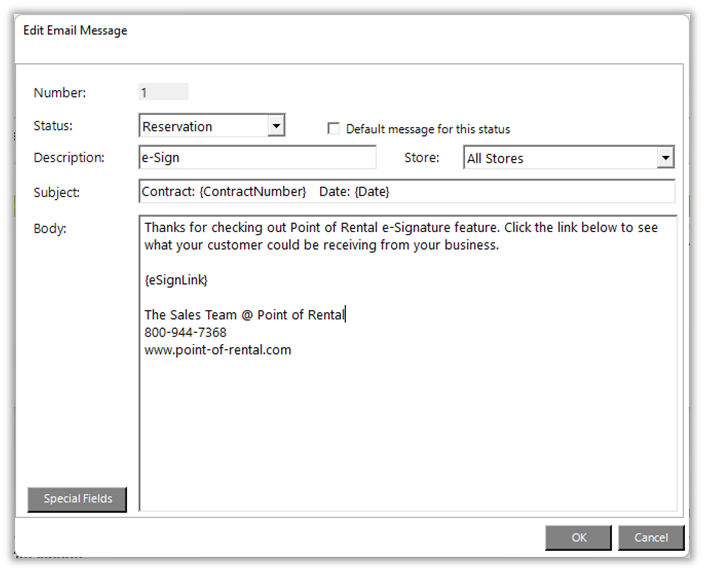Click the Store label text
The width and height of the screenshot is (704, 572).
coord(421,158)
